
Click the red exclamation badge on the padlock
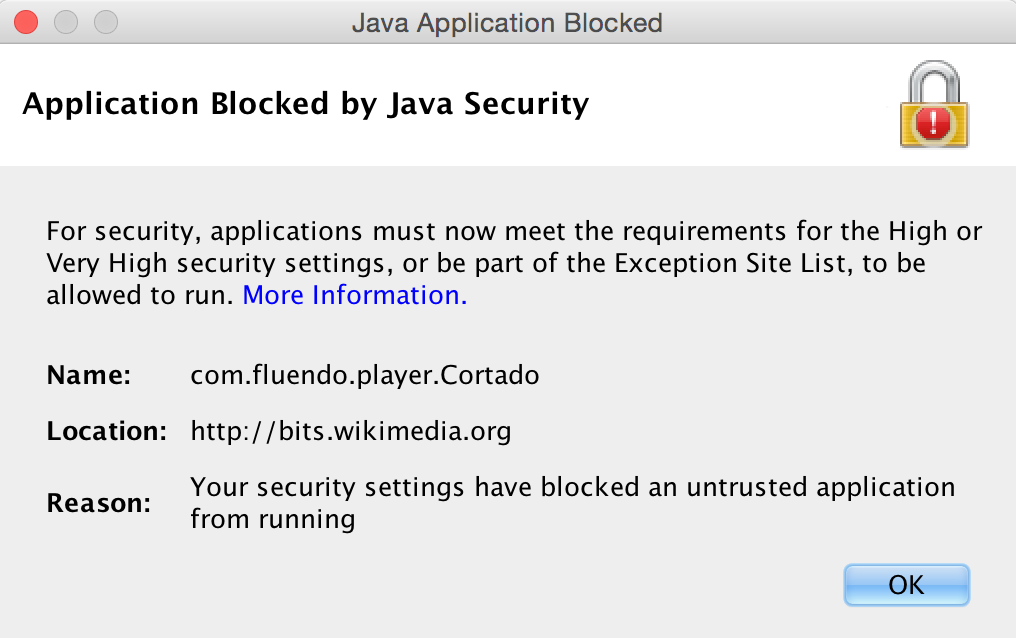point(935,123)
